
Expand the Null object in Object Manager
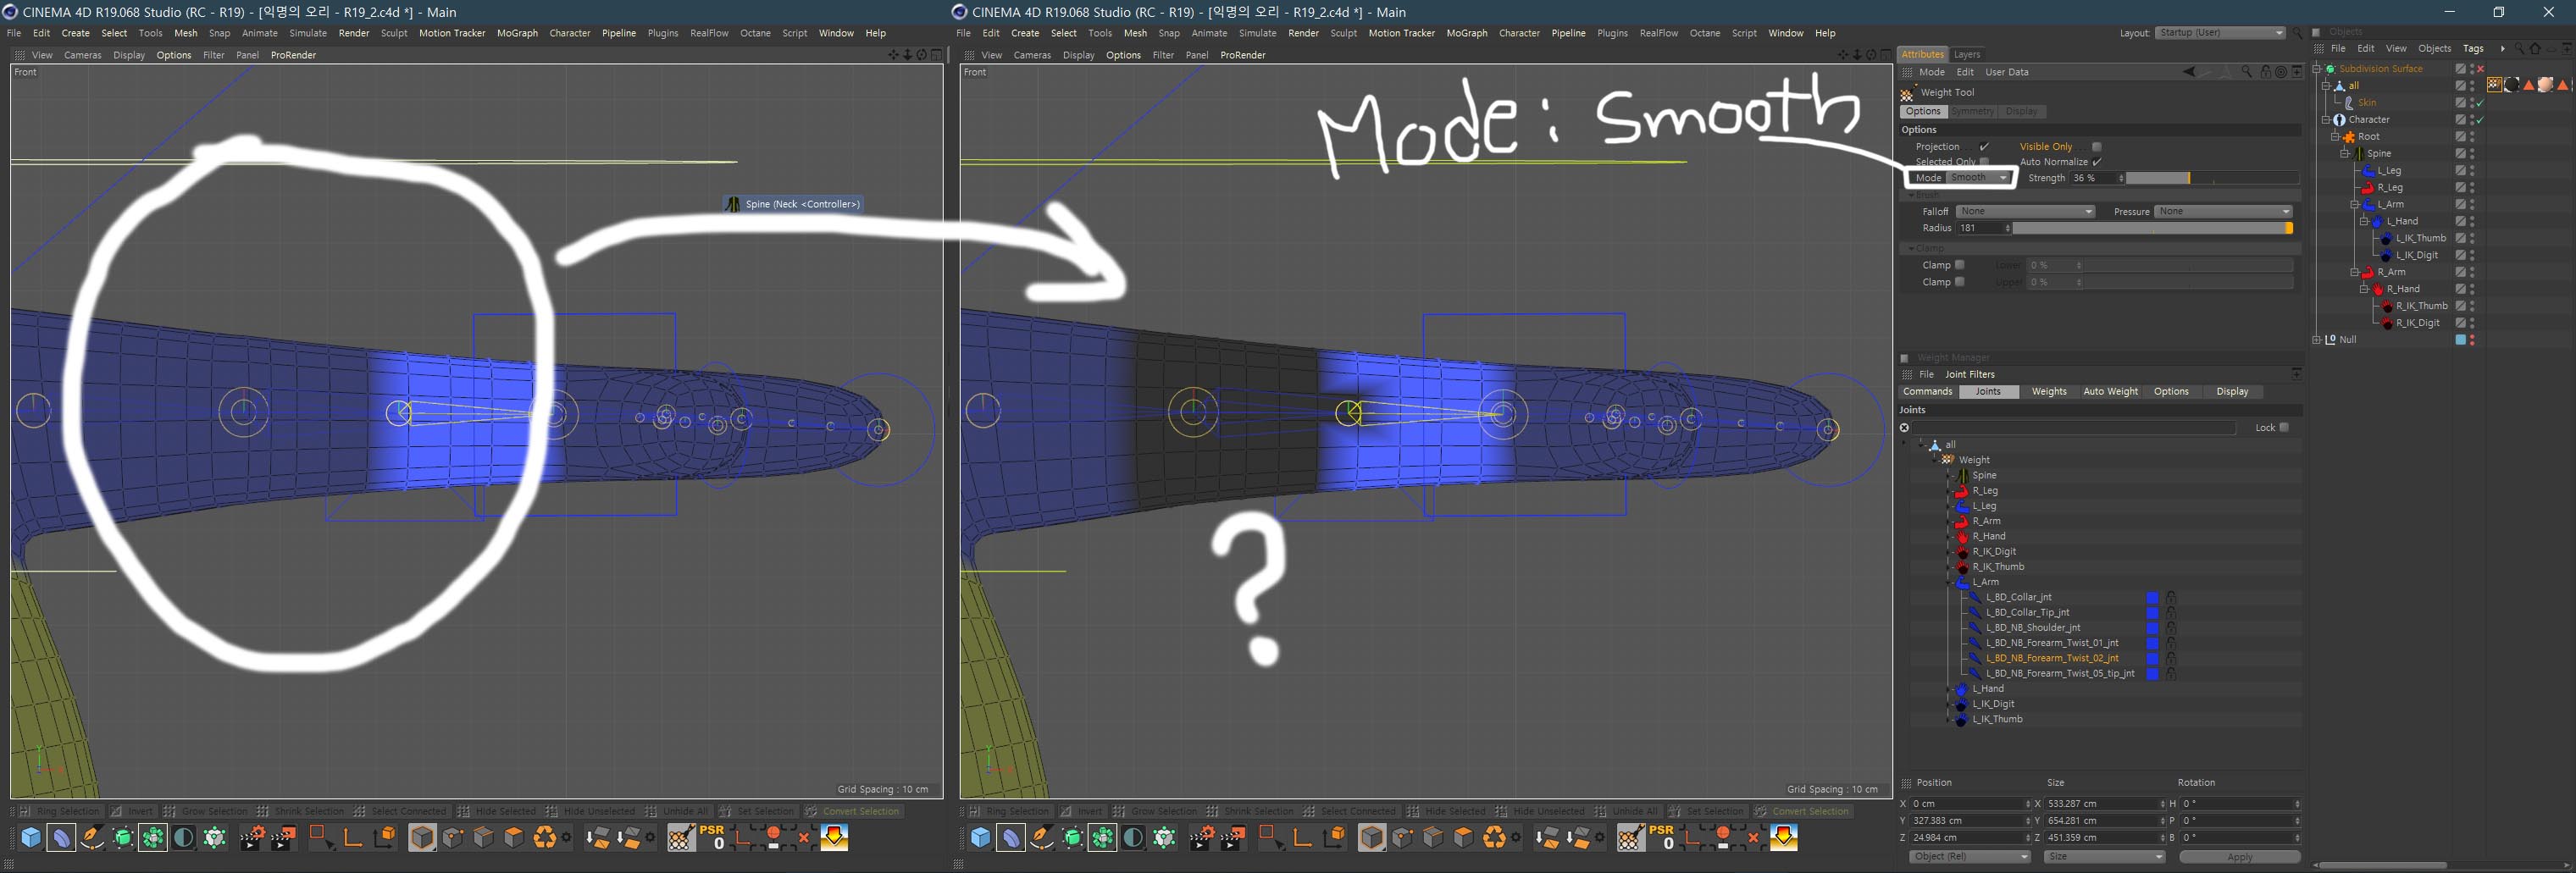pos(2318,340)
